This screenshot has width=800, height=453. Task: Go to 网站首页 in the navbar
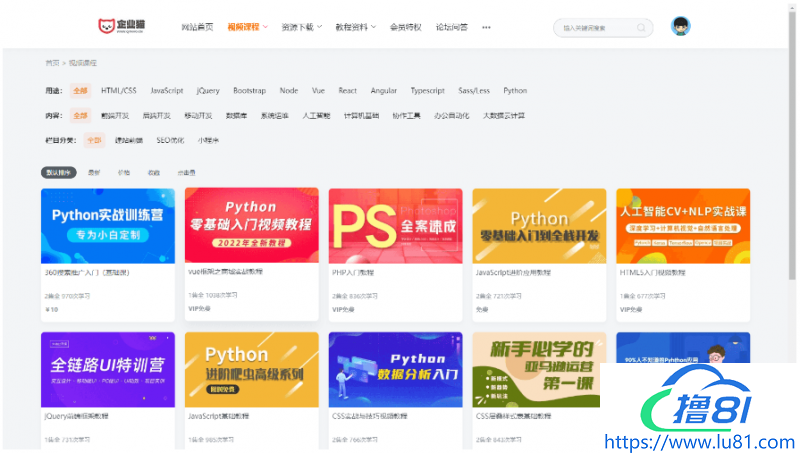197,28
